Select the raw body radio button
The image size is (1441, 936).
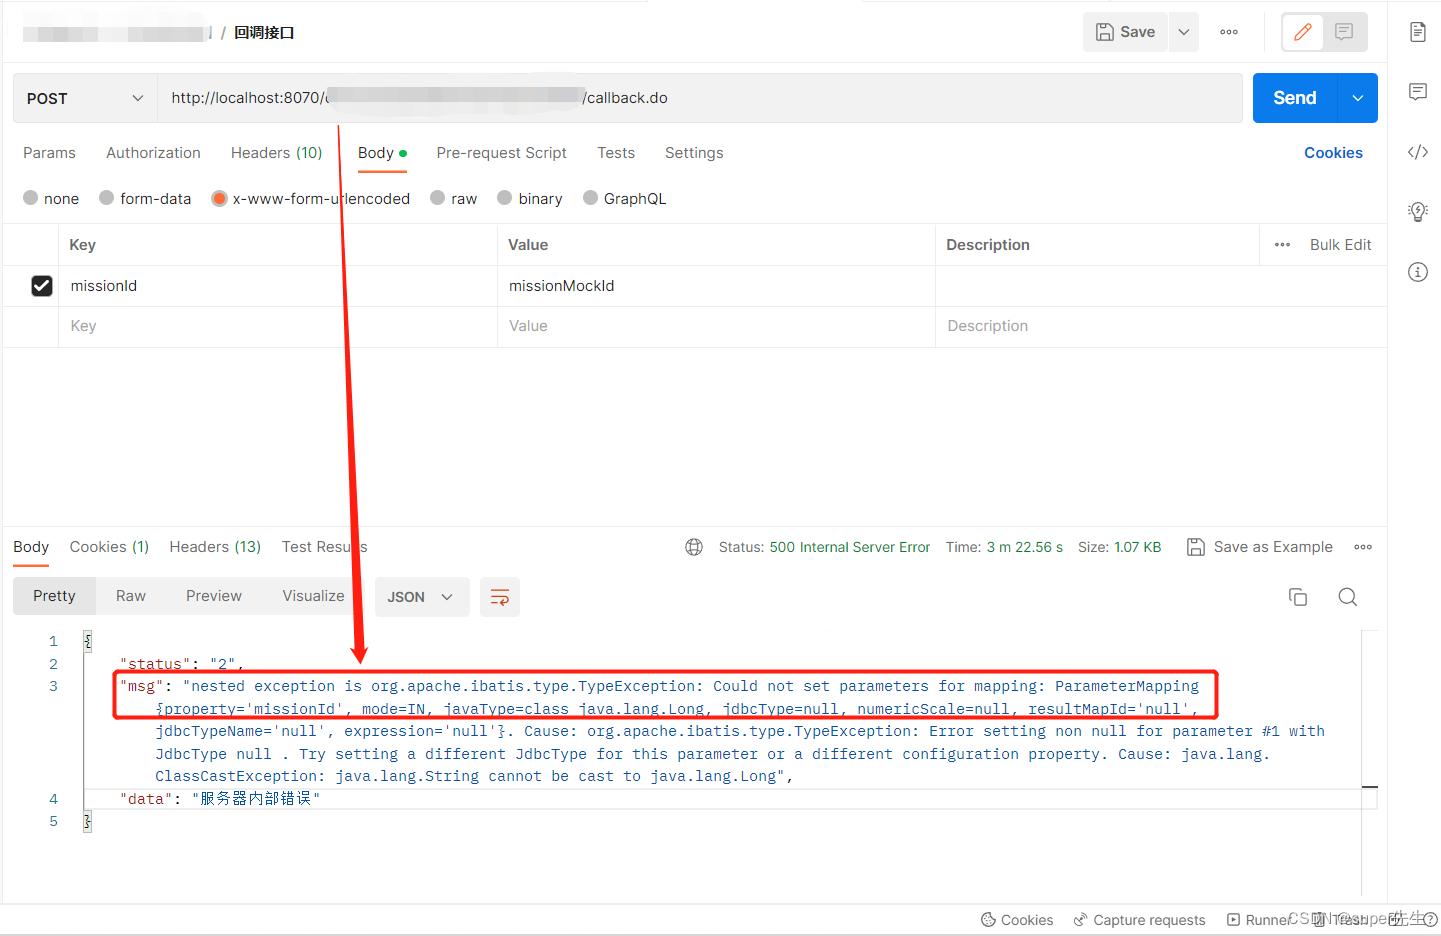438,198
